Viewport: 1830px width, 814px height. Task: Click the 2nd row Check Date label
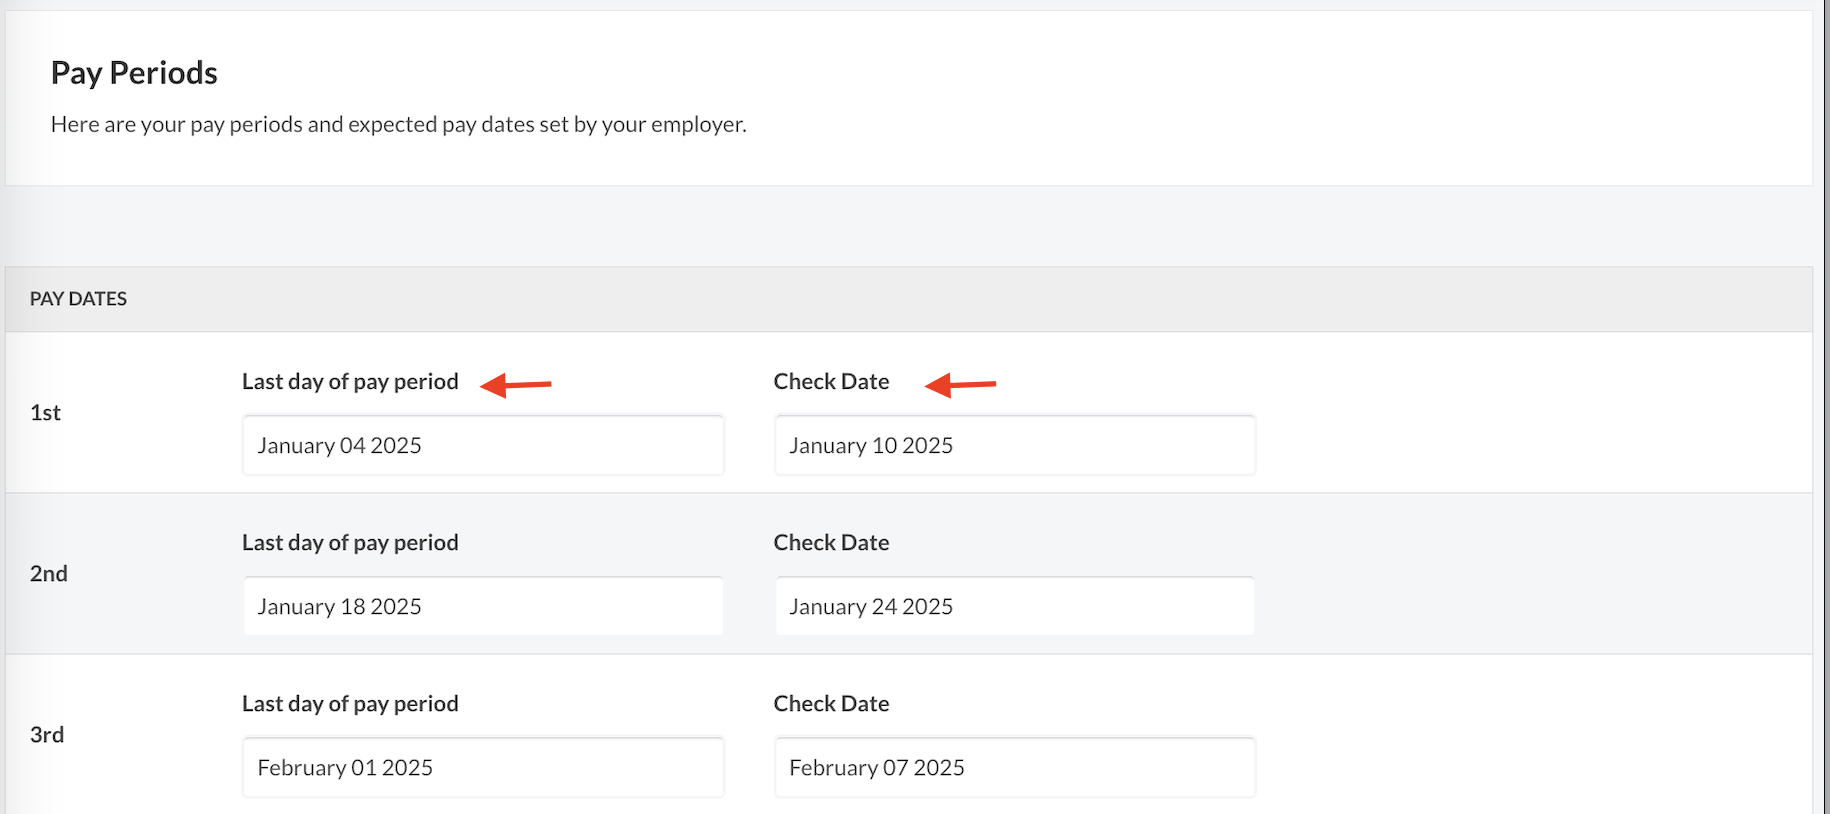(x=831, y=543)
